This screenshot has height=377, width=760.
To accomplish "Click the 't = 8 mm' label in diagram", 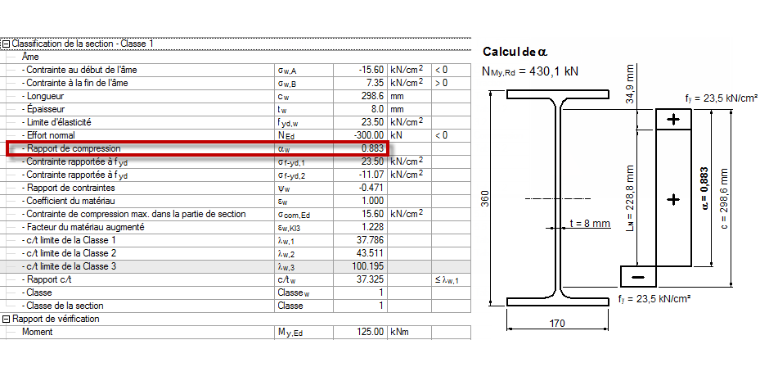I will 590,223.
